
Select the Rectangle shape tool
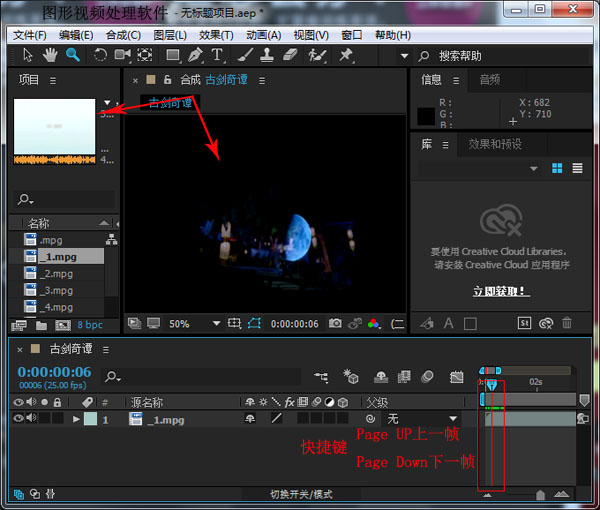coord(173,55)
